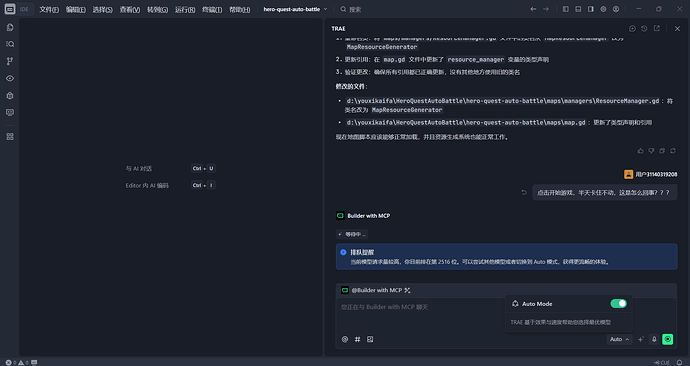Open the 文件(F) menu
The image size is (690, 366).
[49, 9]
